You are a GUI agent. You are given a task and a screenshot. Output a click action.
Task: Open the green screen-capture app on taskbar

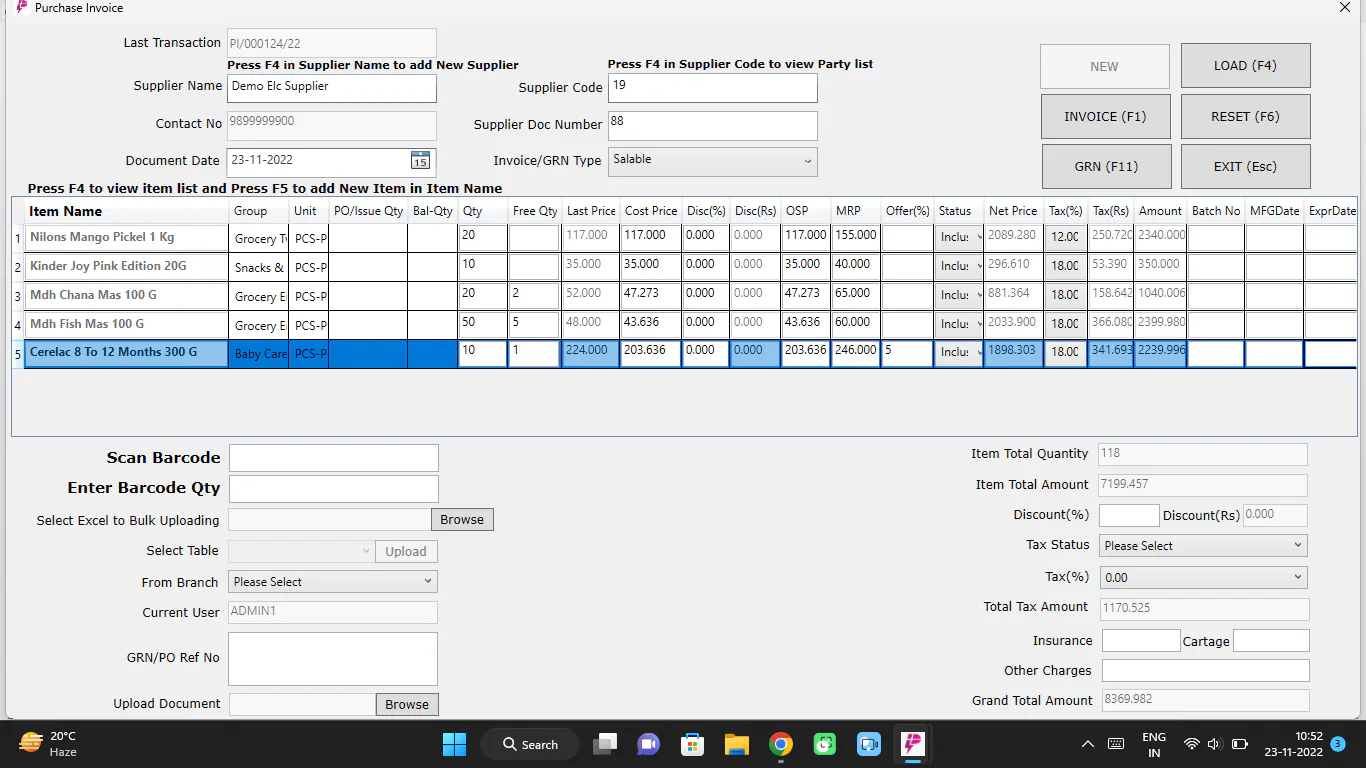coord(825,744)
